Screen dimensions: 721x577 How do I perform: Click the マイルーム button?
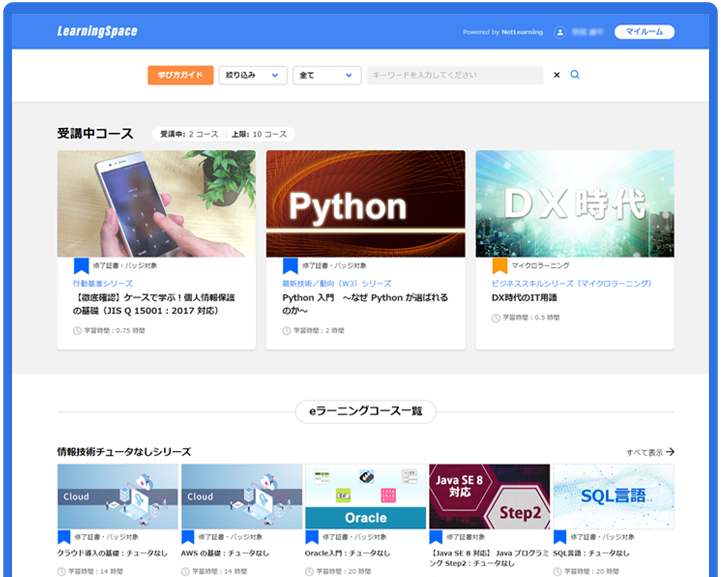coord(644,32)
